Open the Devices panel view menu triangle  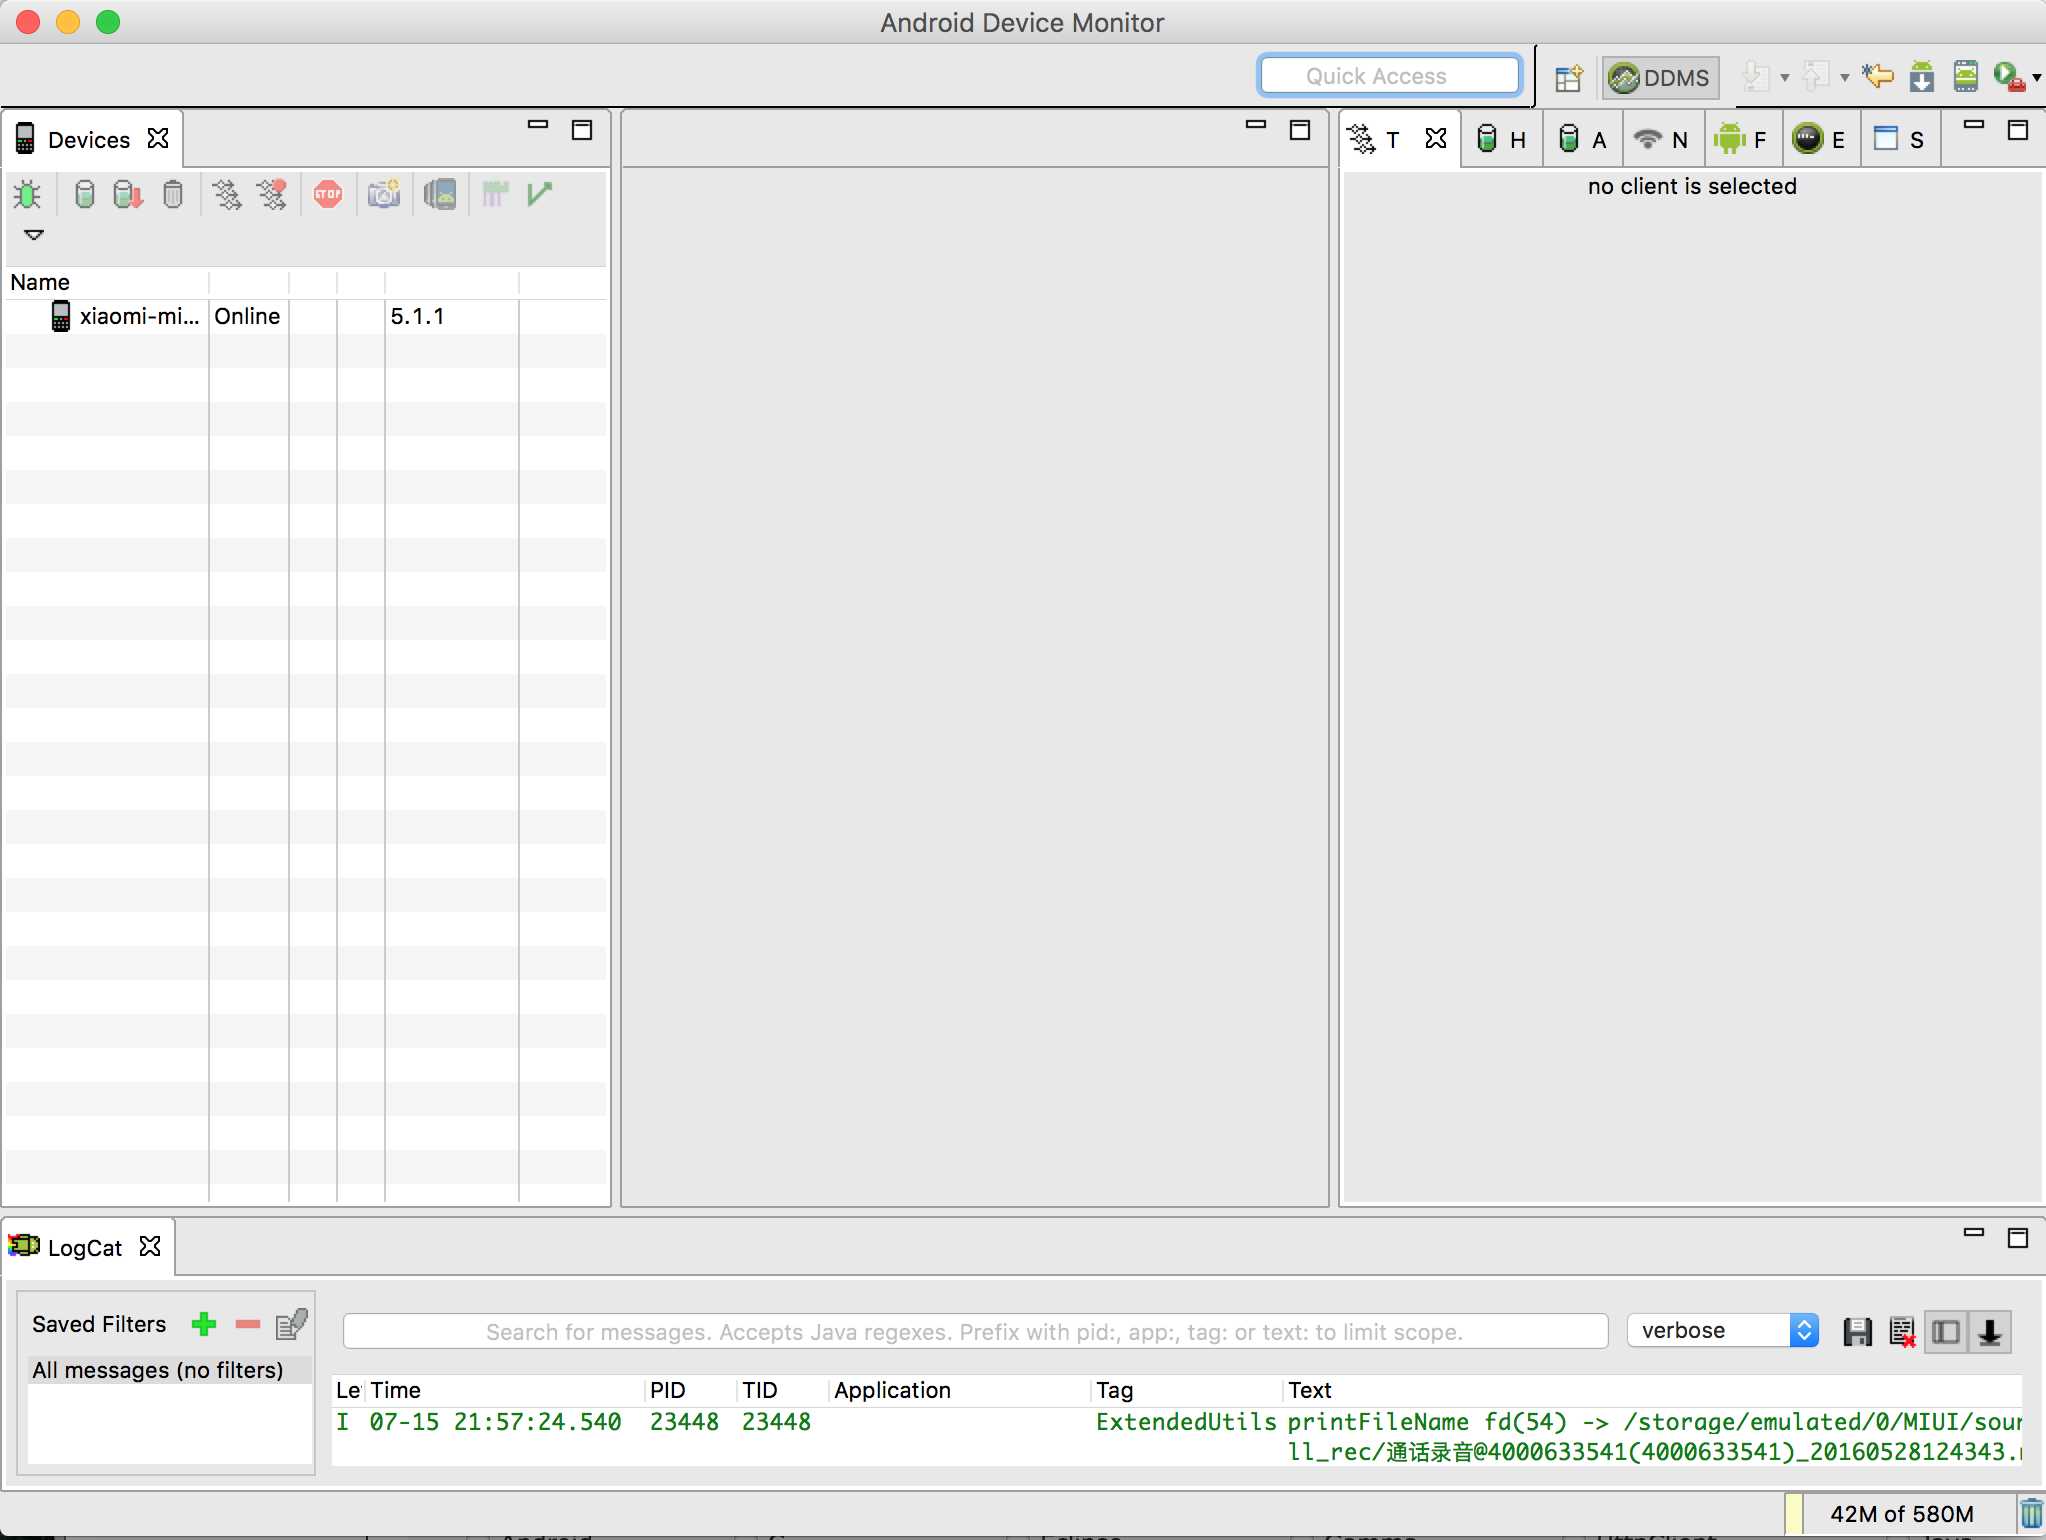click(34, 235)
